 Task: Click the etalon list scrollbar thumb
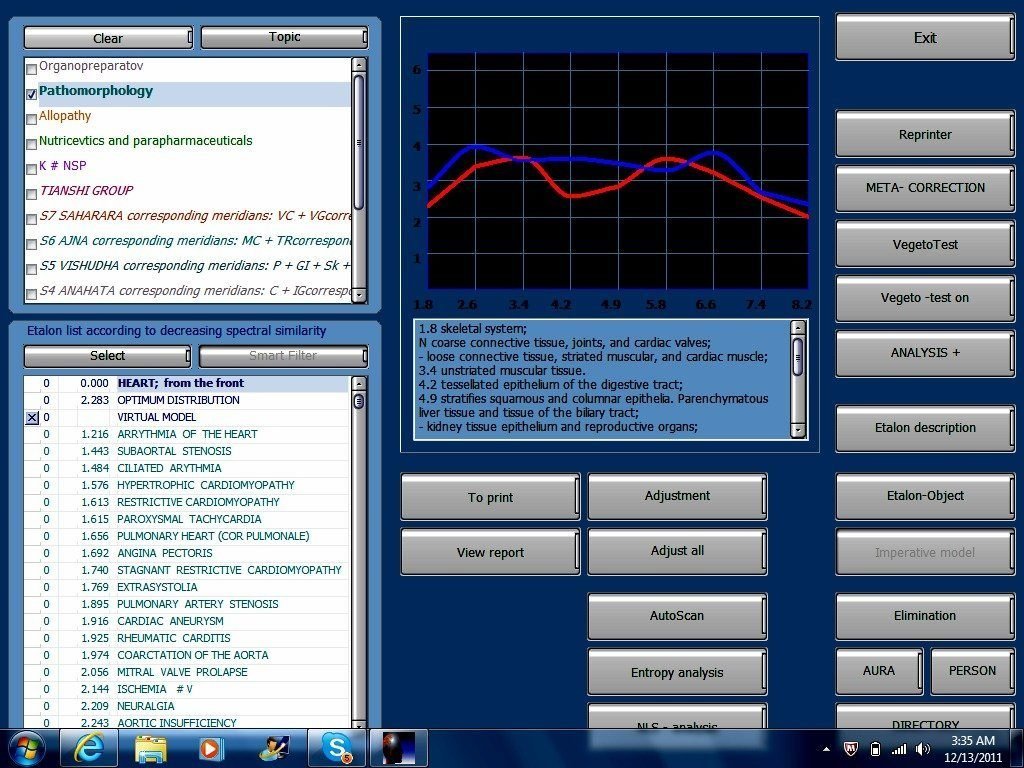[x=359, y=401]
